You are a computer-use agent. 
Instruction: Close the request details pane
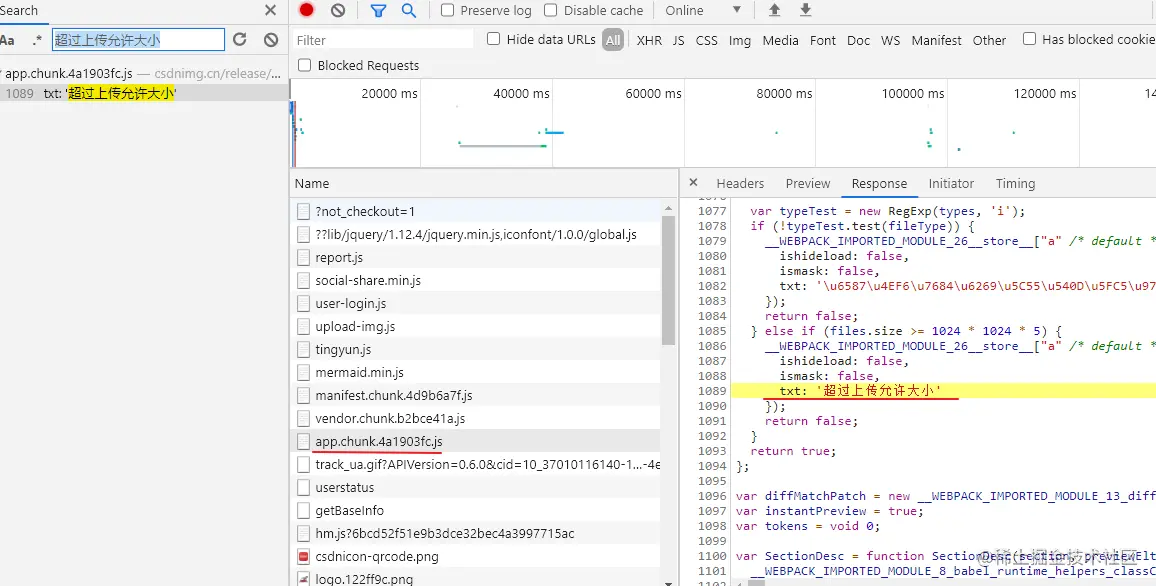click(692, 183)
